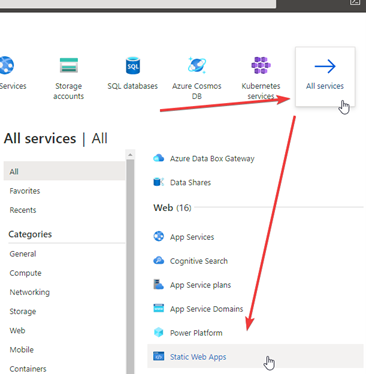366x374 pixels.
Task: Click the sidebar scrollbar up arrow
Action: [130, 154]
